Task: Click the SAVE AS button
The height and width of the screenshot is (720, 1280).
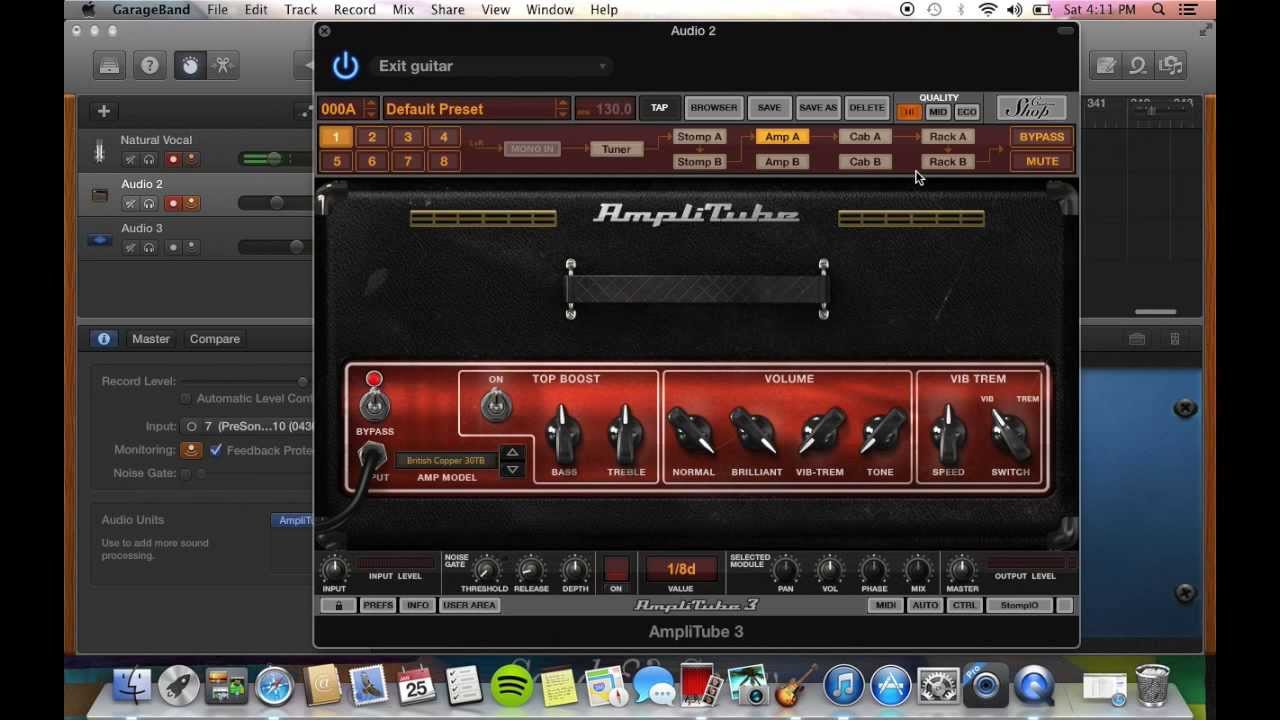Action: 817,108
